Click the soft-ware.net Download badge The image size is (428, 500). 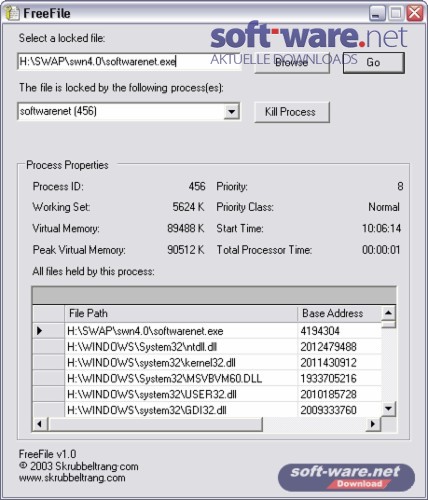point(346,478)
